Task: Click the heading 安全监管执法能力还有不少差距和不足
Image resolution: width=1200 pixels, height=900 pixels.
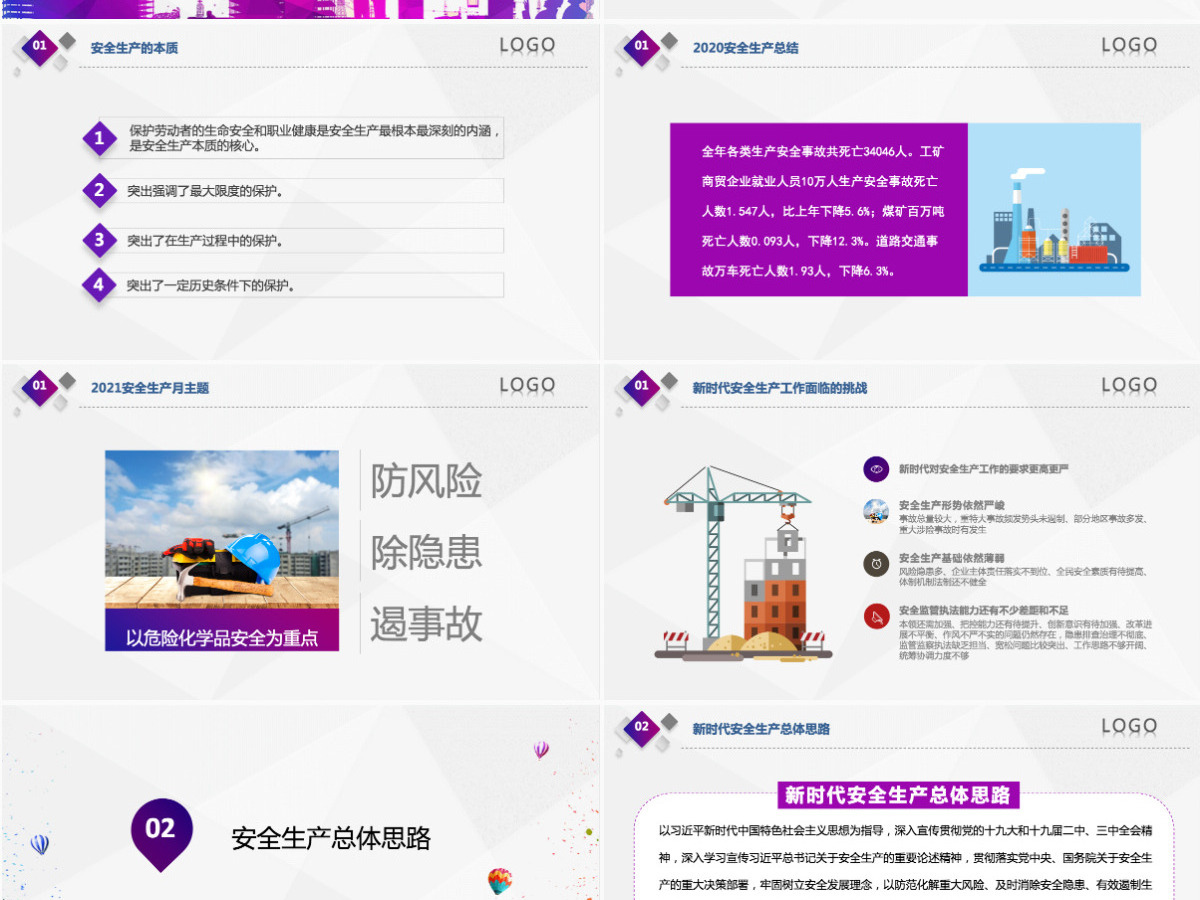Action: coord(984,610)
